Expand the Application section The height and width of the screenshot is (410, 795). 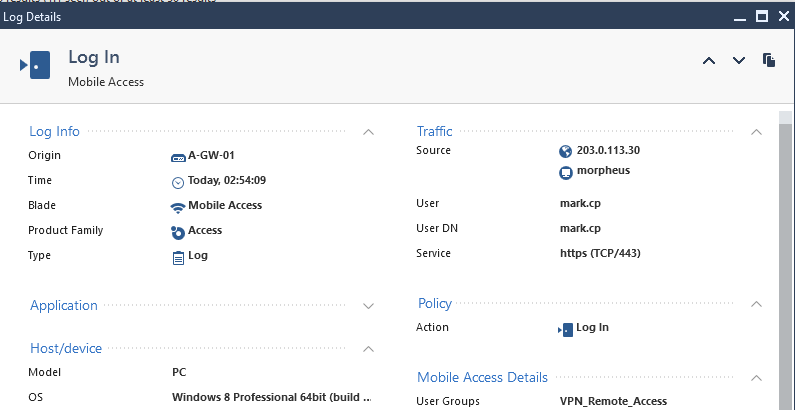pos(368,306)
